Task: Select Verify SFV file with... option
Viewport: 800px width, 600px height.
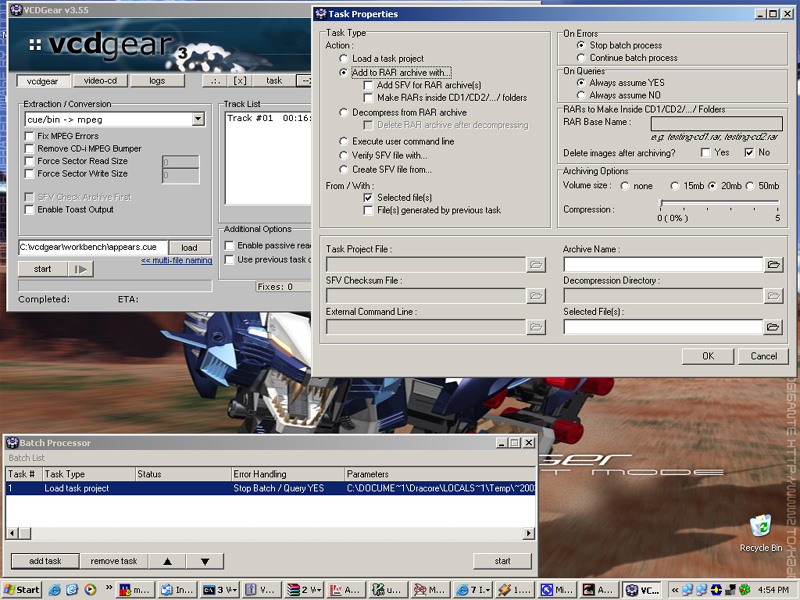Action: click(x=343, y=155)
